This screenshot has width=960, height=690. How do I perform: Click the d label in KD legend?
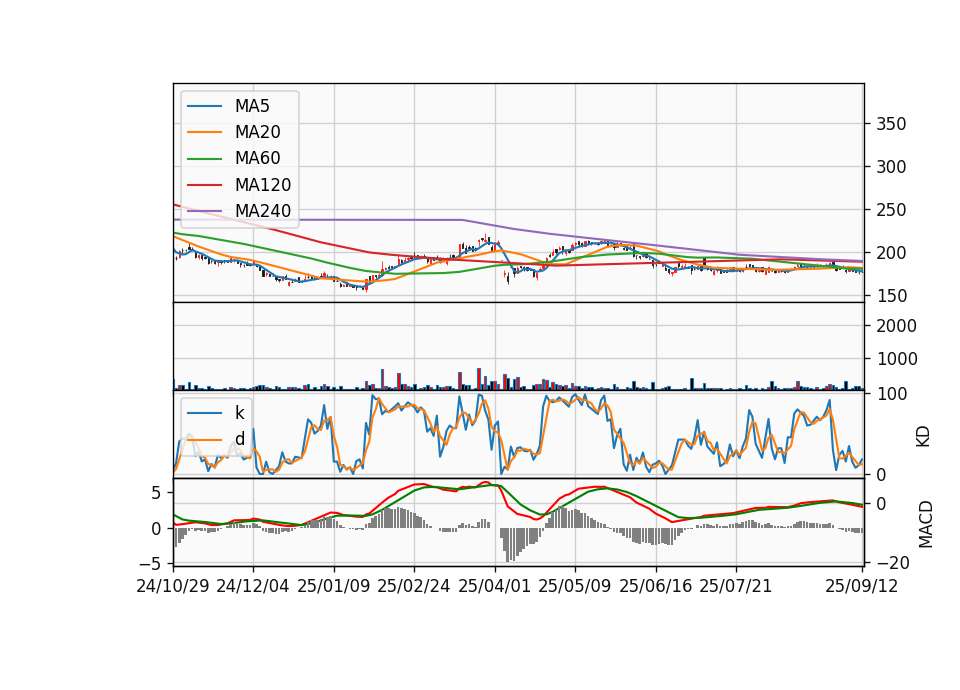(x=239, y=439)
